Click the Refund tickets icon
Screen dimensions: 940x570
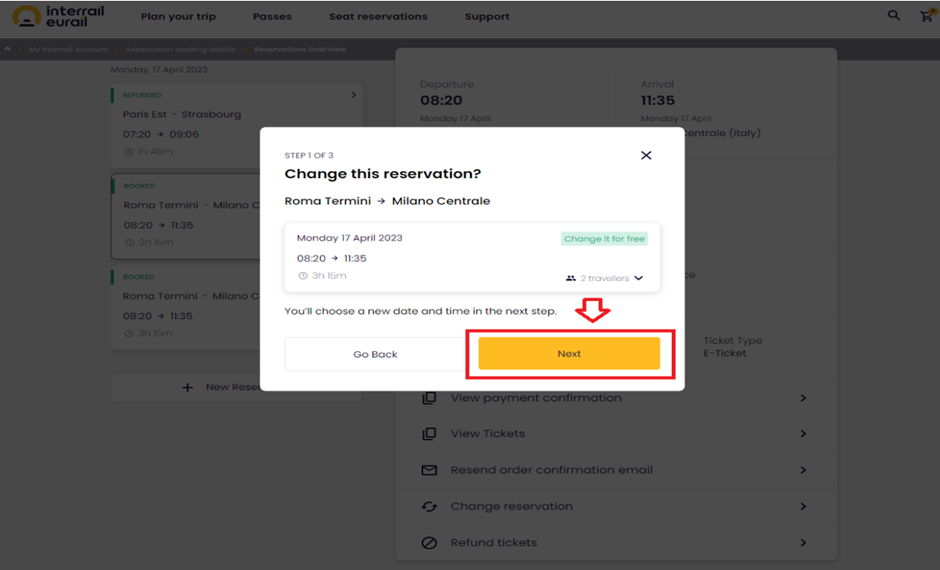pos(429,542)
